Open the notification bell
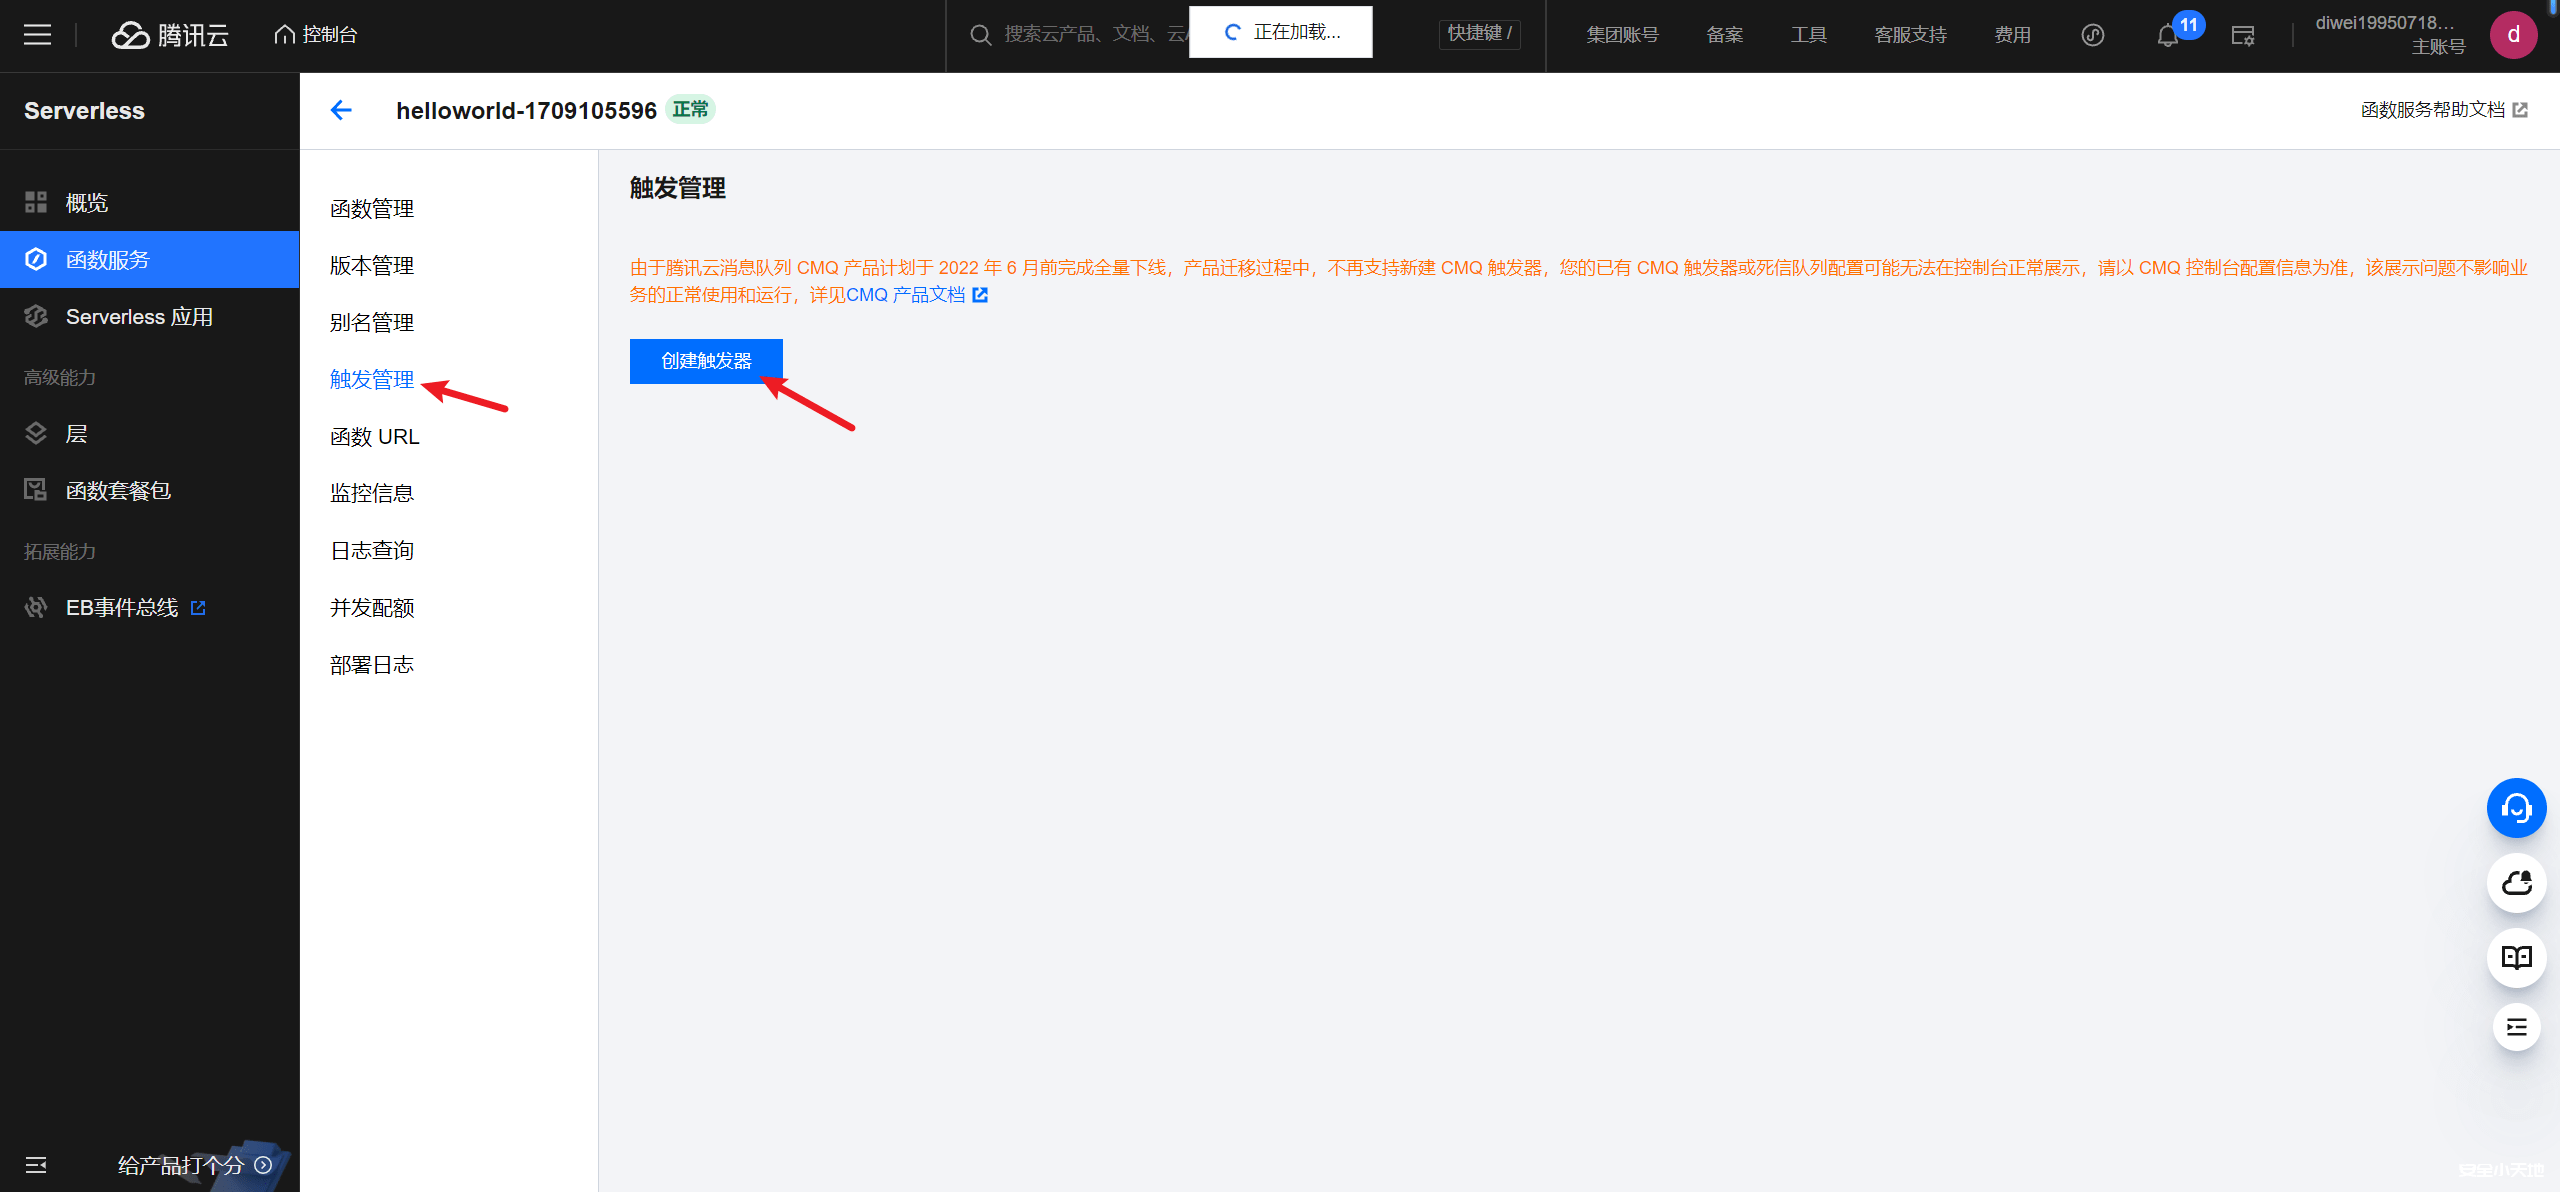This screenshot has height=1192, width=2560. pyautogui.click(x=2167, y=36)
